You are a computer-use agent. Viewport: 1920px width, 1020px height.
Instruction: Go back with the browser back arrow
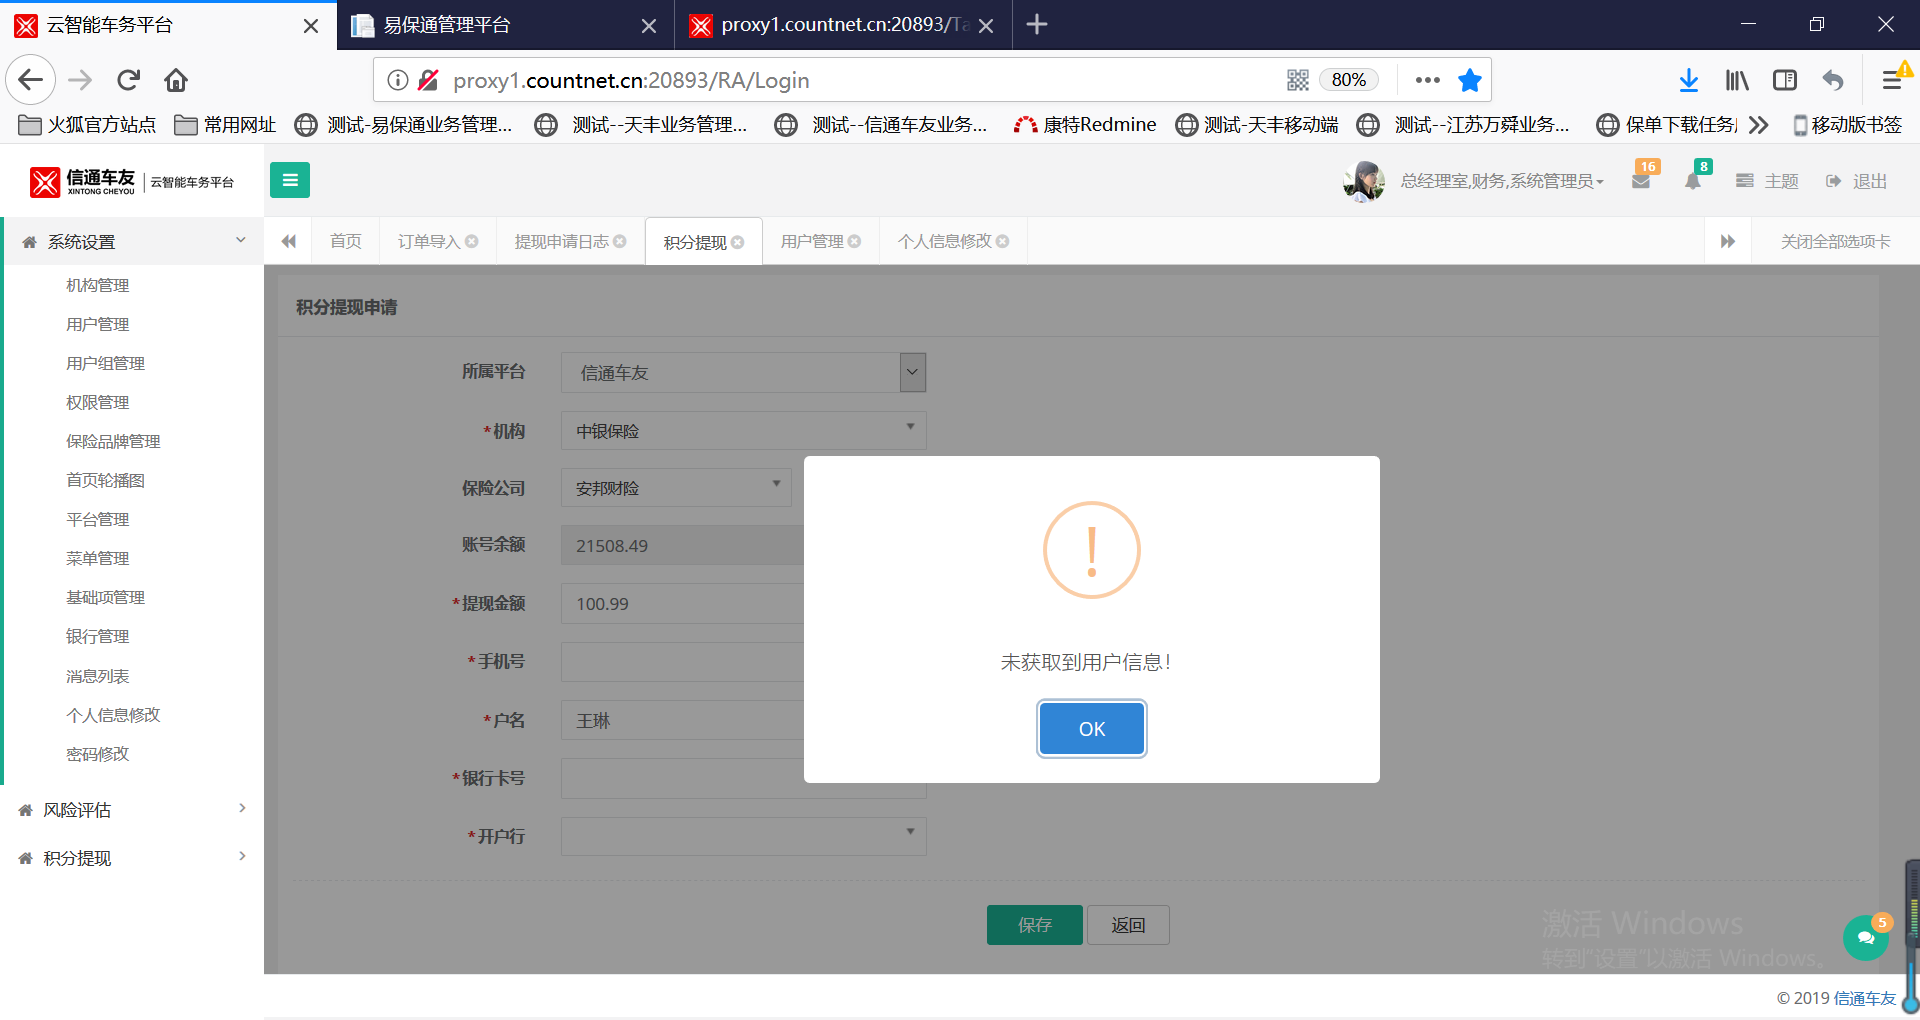pos(31,80)
